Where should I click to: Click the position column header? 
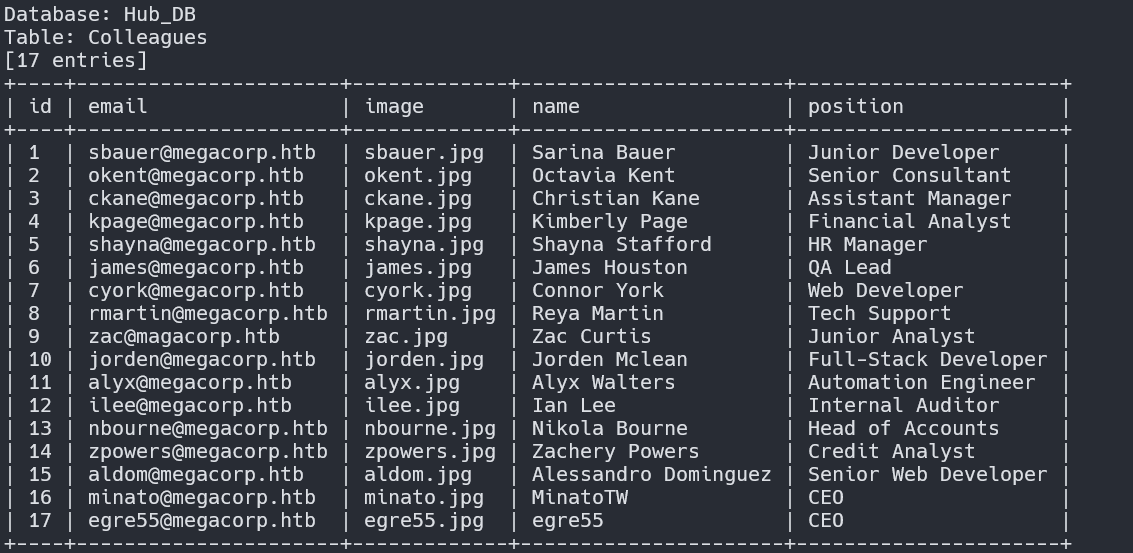(x=855, y=106)
